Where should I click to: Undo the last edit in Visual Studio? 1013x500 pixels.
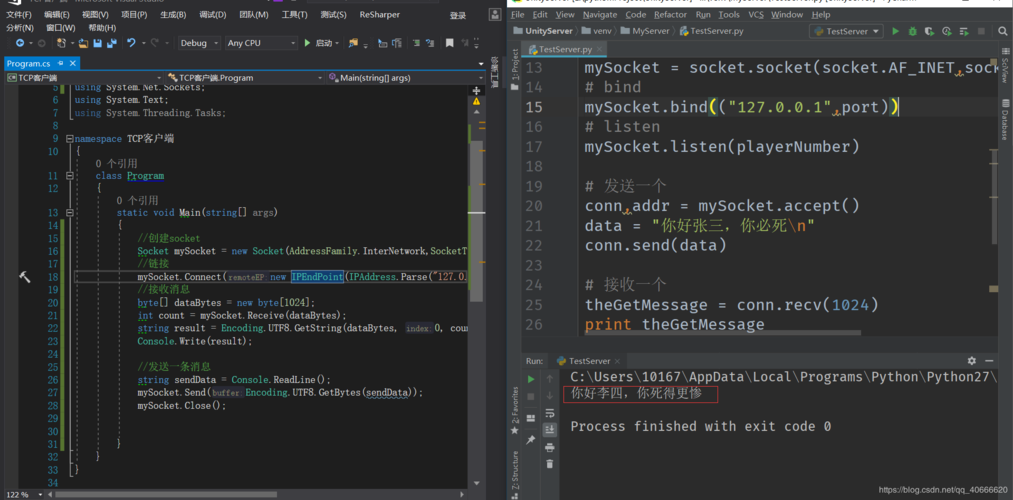[131, 43]
